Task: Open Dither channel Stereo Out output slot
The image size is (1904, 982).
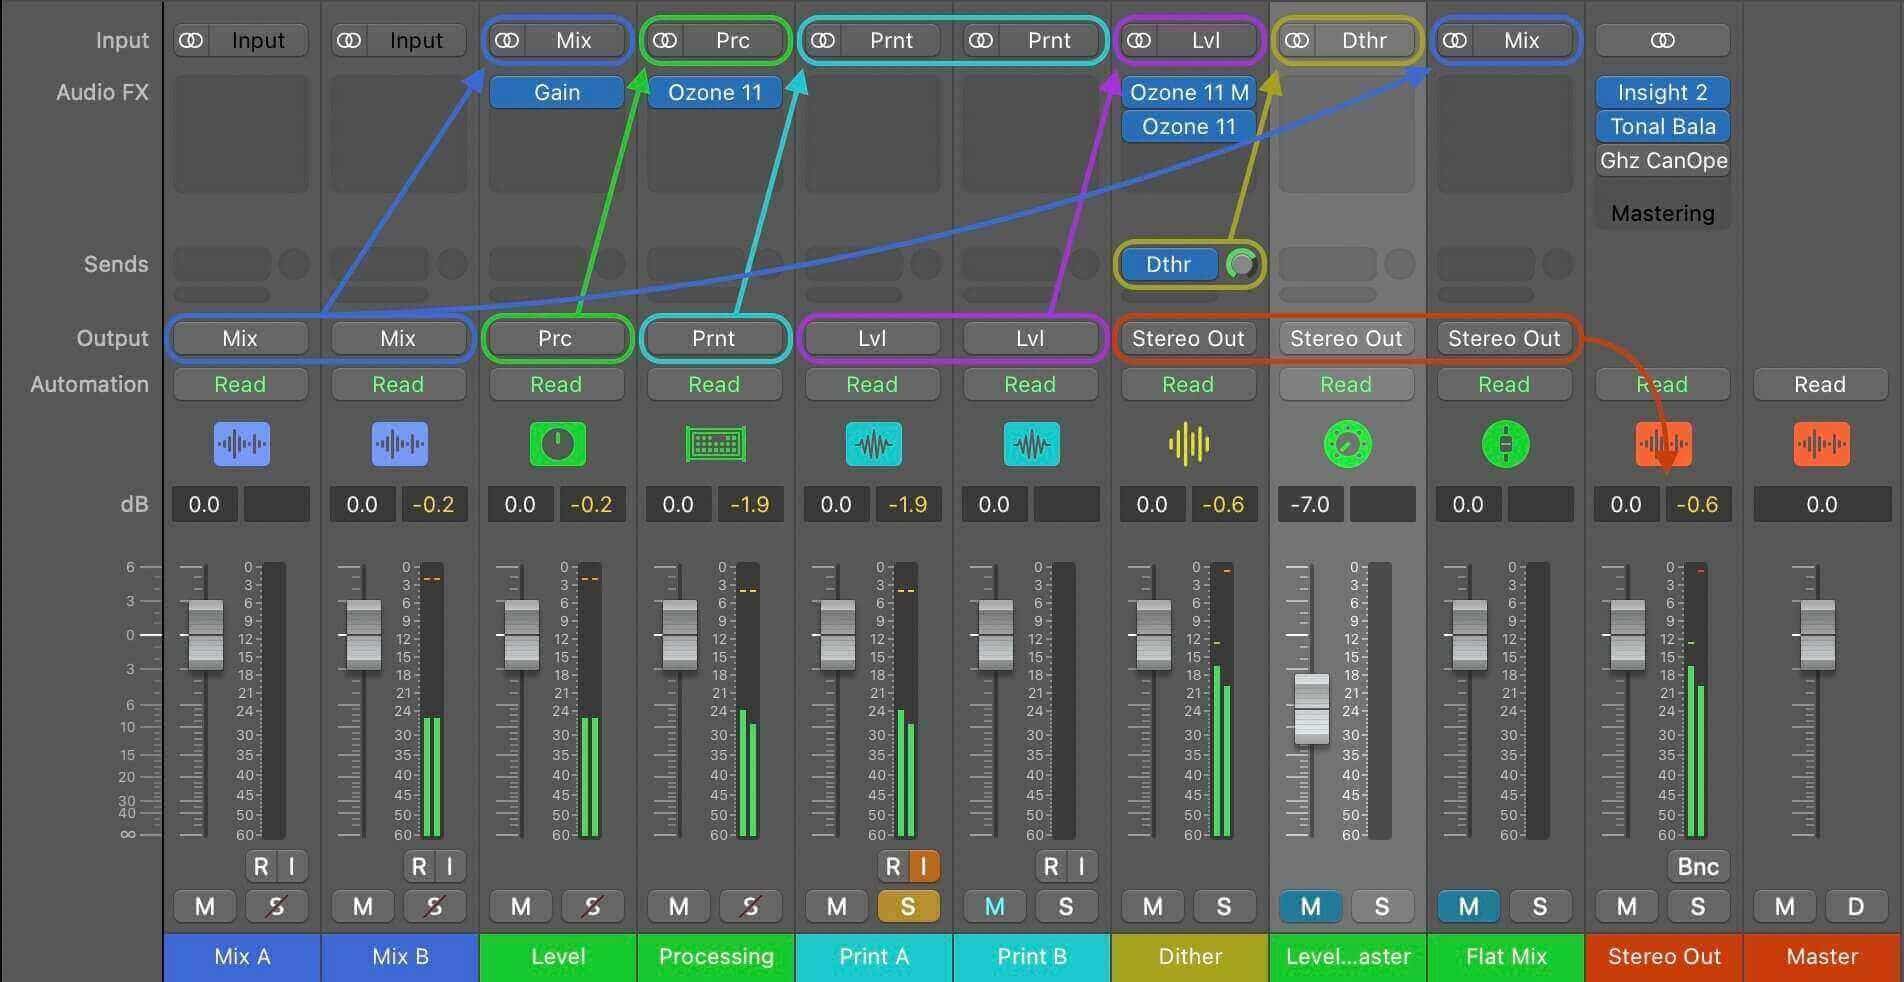Action: coord(1188,339)
